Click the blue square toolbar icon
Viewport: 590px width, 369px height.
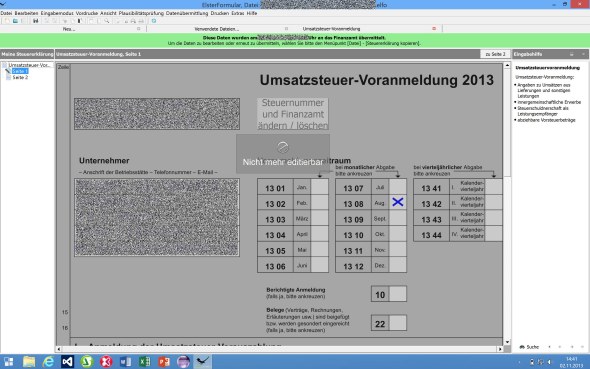(154, 21)
